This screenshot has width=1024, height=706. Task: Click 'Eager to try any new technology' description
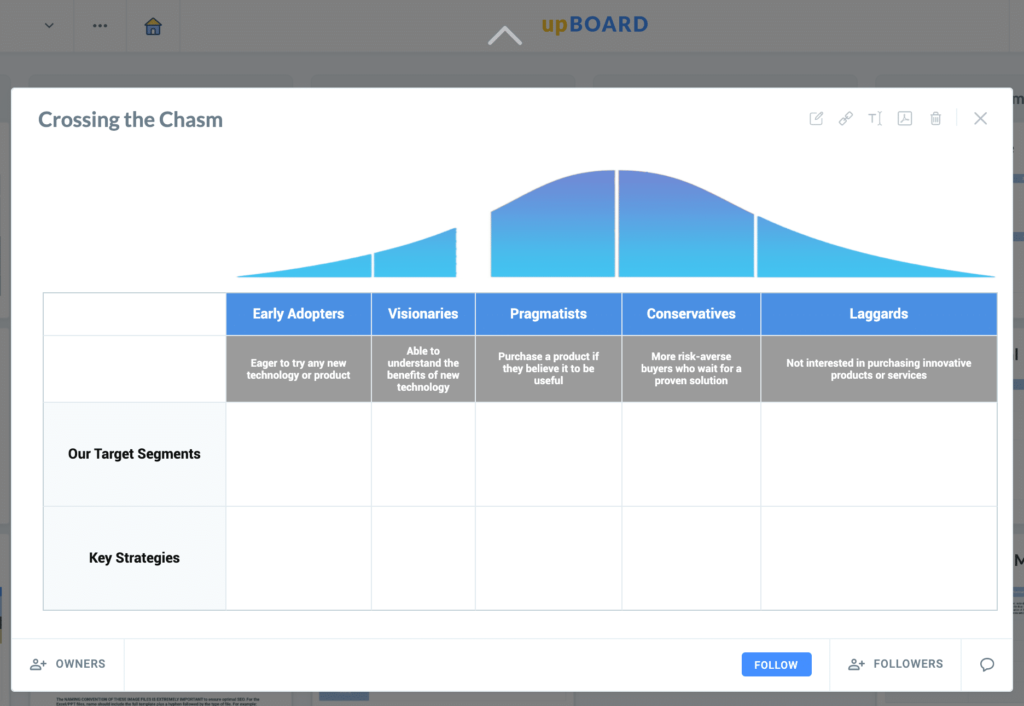pos(298,369)
